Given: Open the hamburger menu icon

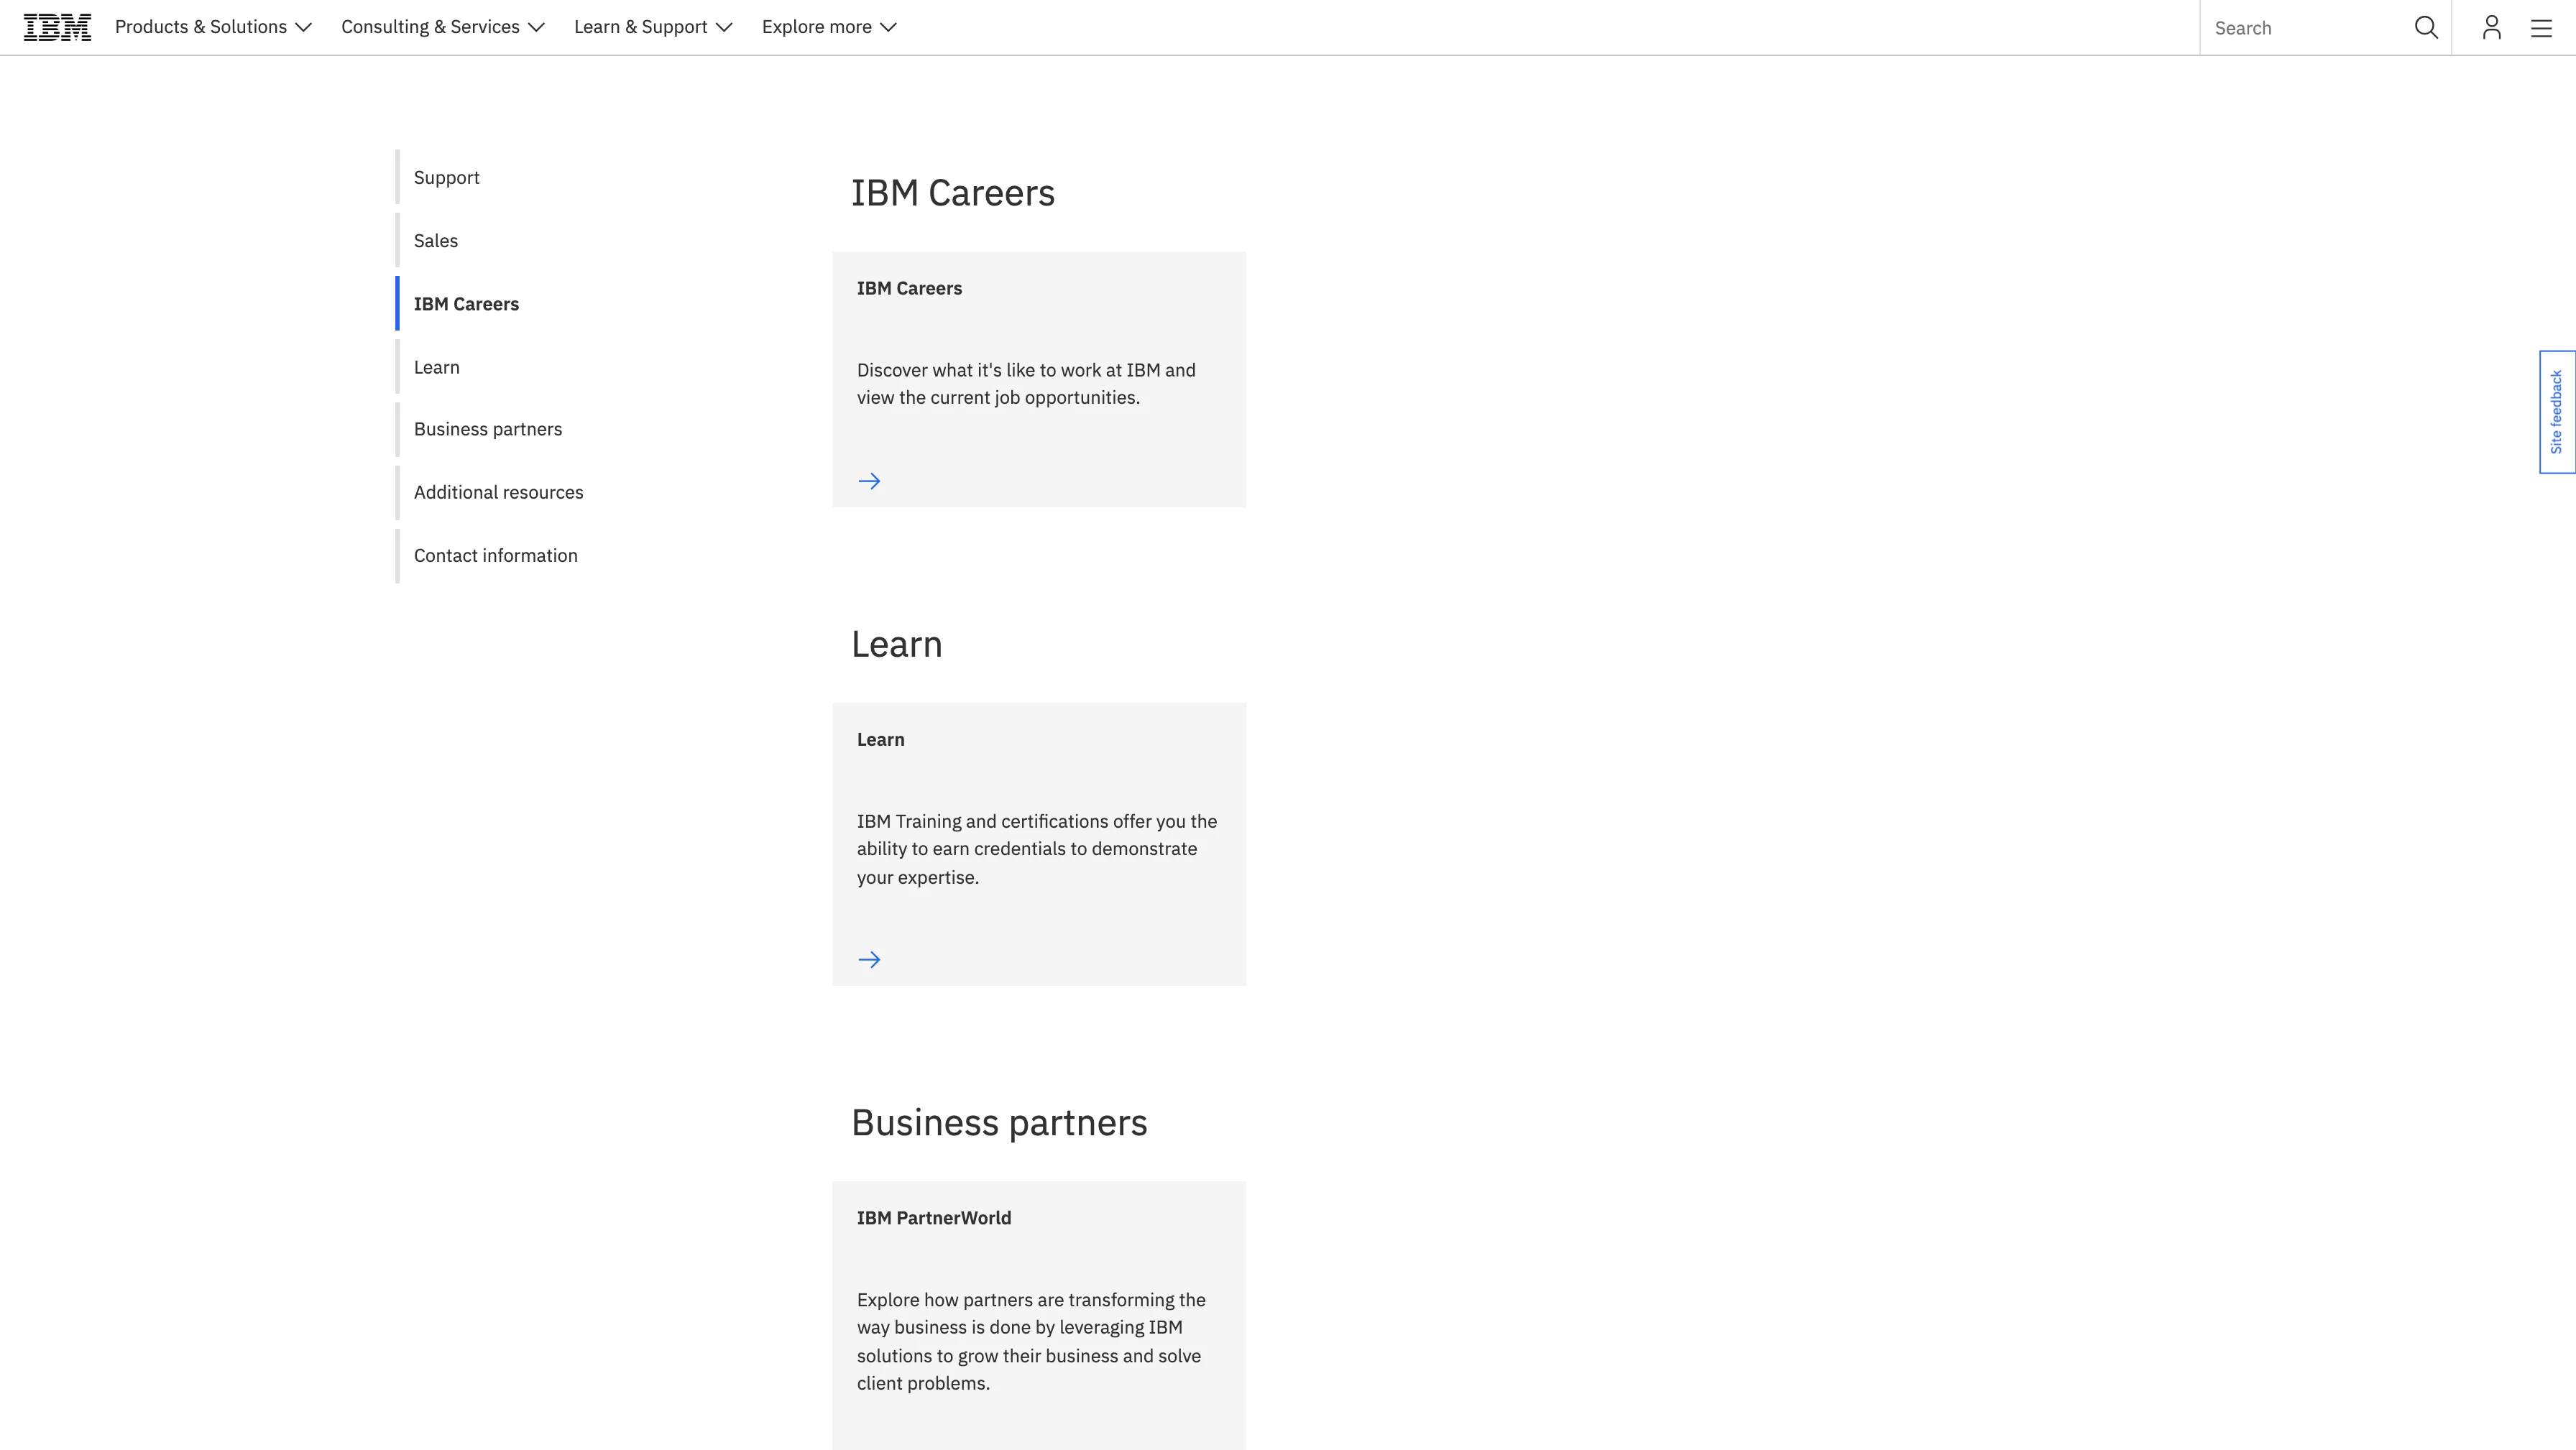Looking at the screenshot, I should [2541, 27].
